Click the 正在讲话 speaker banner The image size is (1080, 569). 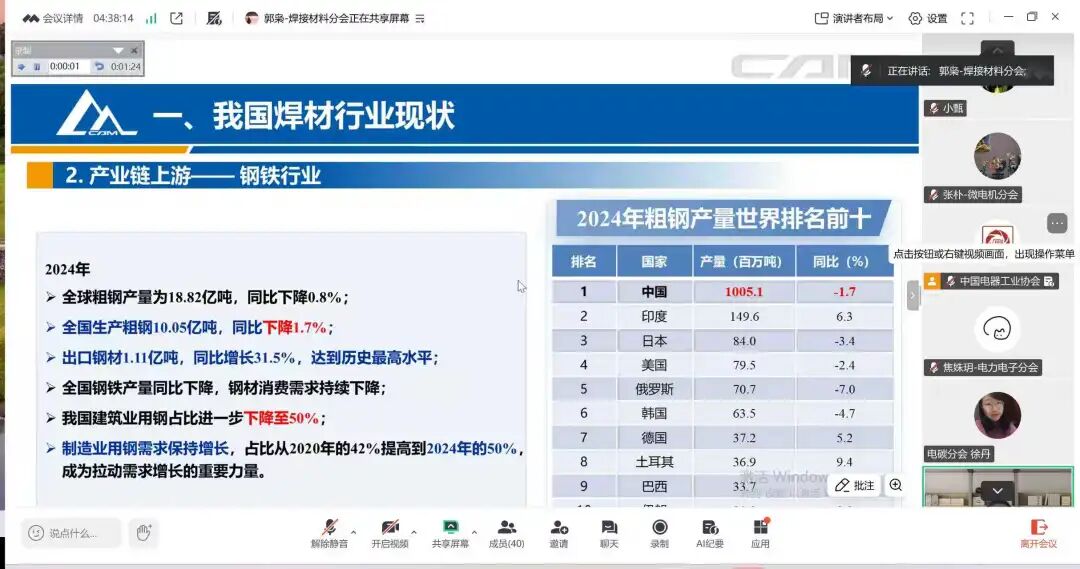pos(953,71)
